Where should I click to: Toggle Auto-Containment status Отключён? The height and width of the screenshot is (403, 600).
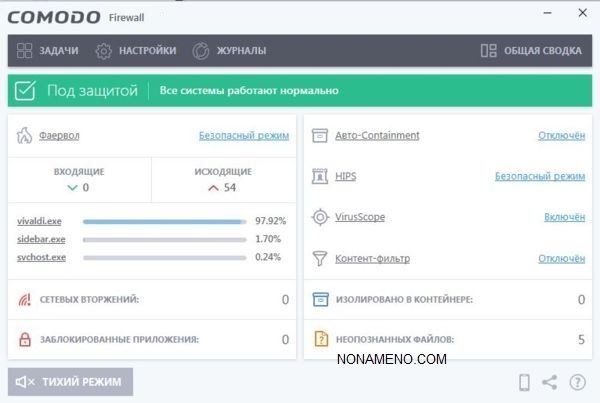pyautogui.click(x=561, y=135)
